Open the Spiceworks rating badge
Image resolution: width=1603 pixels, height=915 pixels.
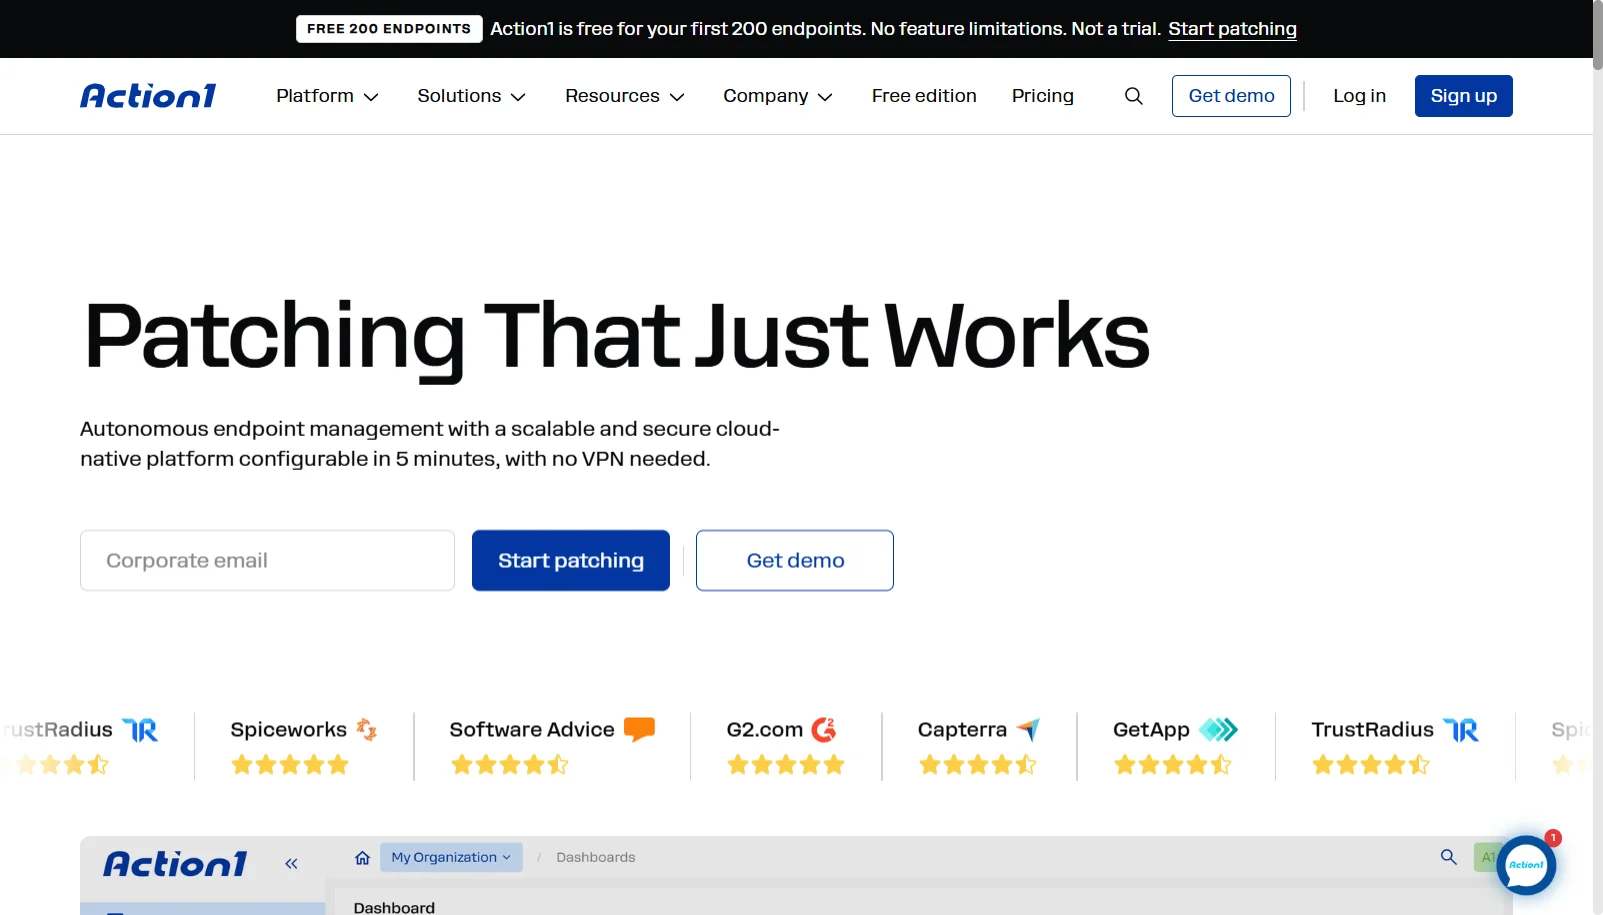click(x=303, y=746)
